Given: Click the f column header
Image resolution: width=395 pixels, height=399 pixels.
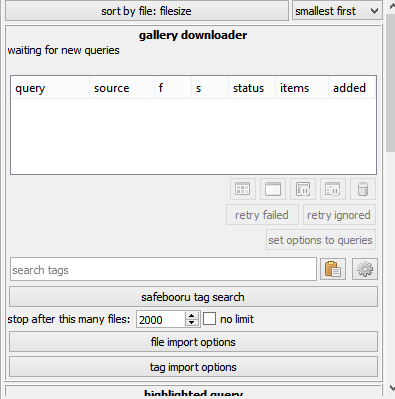Looking at the screenshot, I should 173,88.
